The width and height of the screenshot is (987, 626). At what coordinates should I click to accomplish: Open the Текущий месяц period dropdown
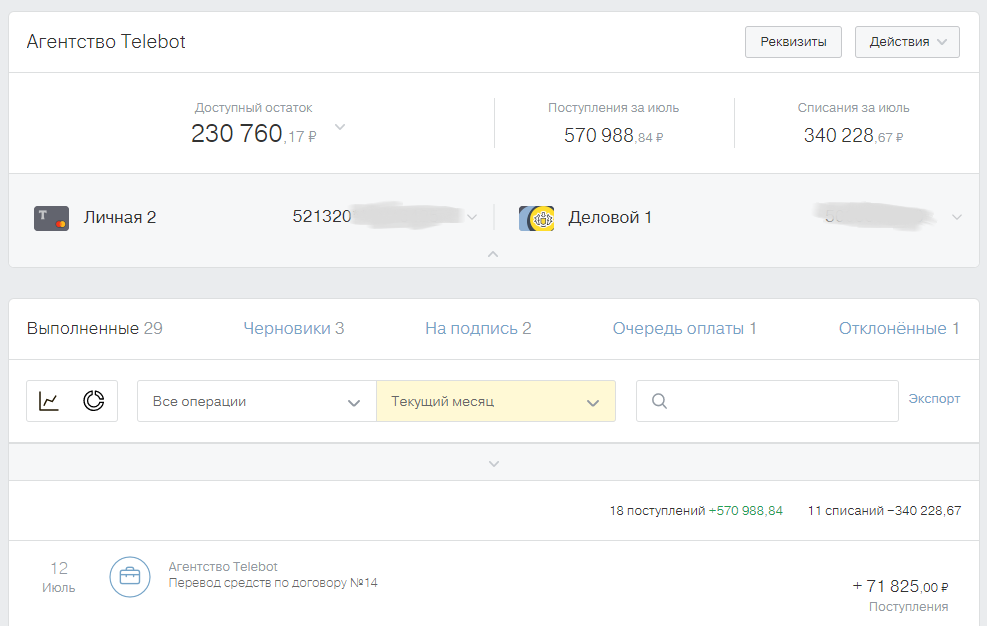click(x=495, y=401)
